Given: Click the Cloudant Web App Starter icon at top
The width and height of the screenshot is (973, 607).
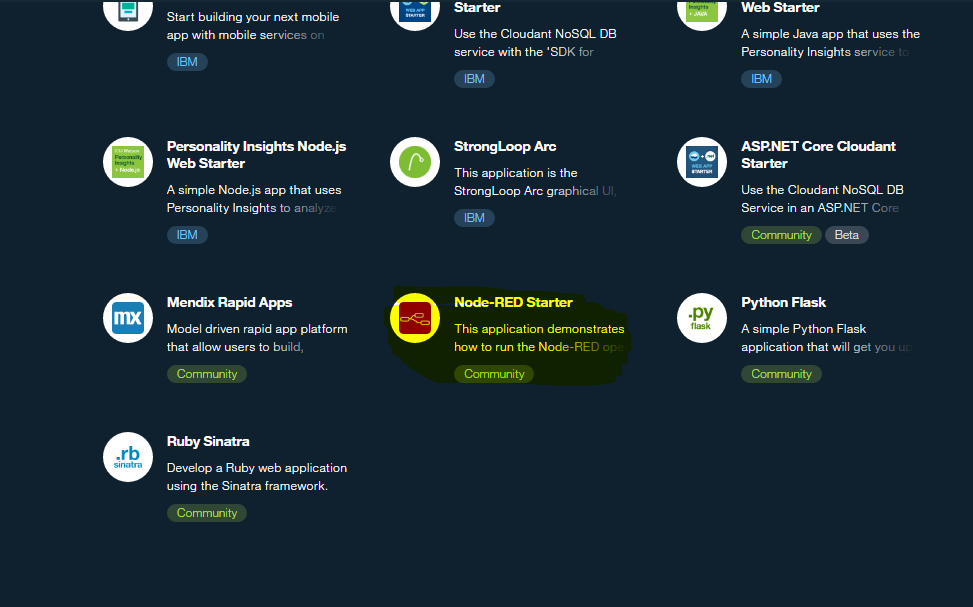Looking at the screenshot, I should click(x=415, y=15).
